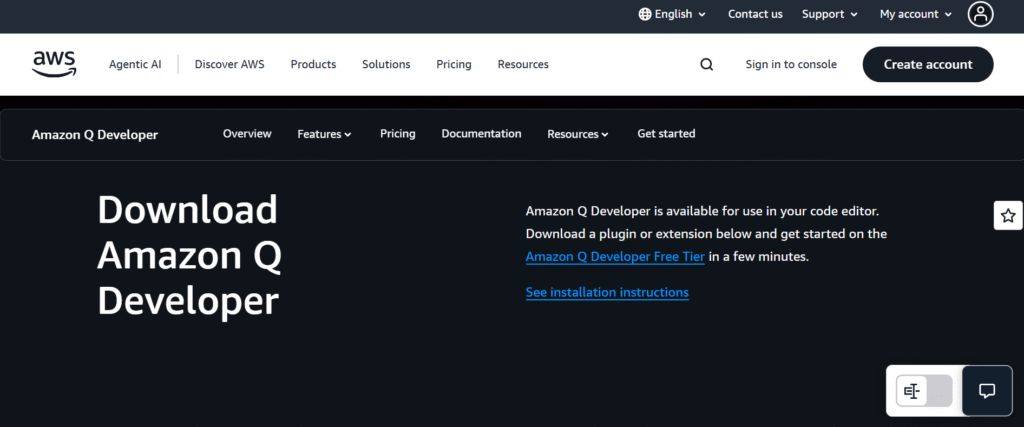
Task: Click the Amazon Q Developer title
Action: point(95,135)
